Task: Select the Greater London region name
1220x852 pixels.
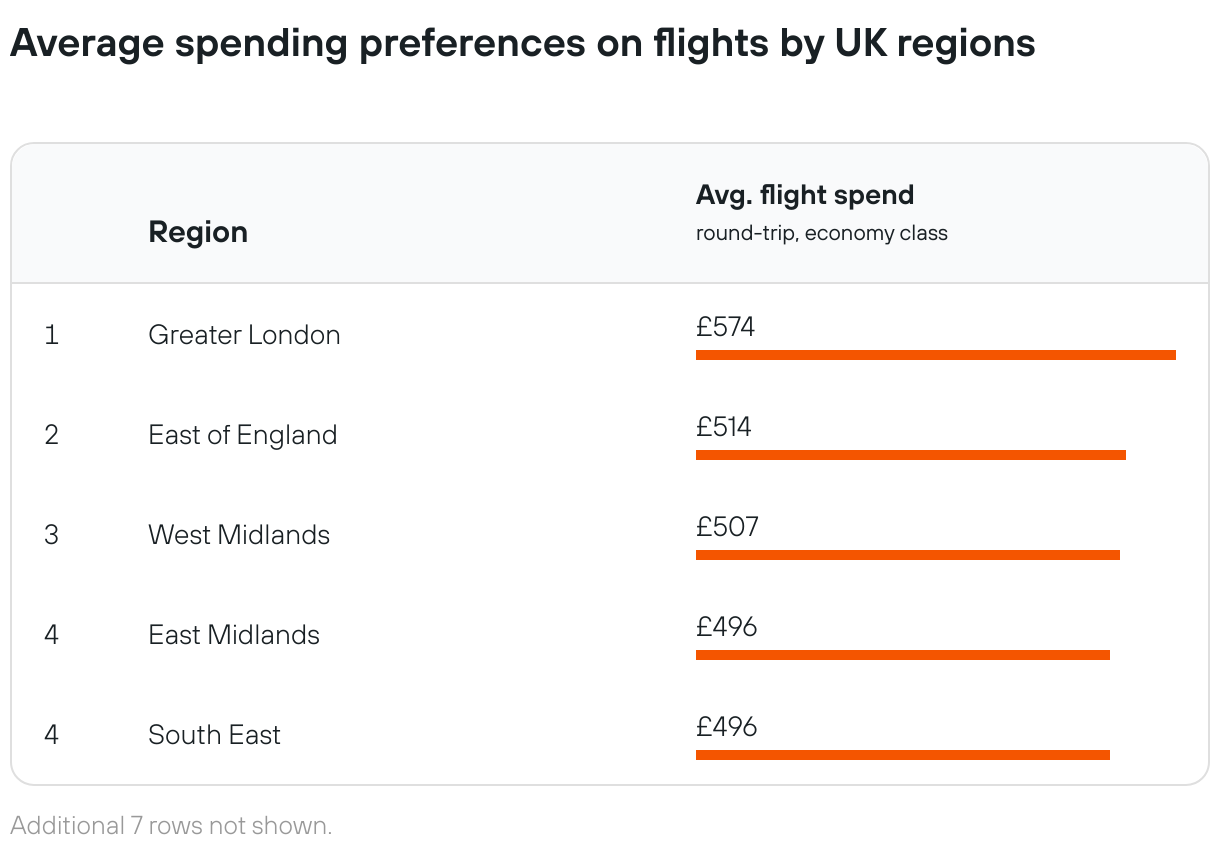Action: point(244,335)
